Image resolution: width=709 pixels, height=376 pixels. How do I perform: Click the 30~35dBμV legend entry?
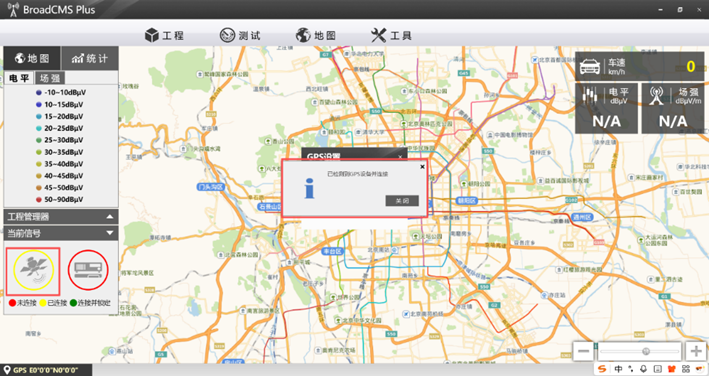pyautogui.click(x=60, y=152)
